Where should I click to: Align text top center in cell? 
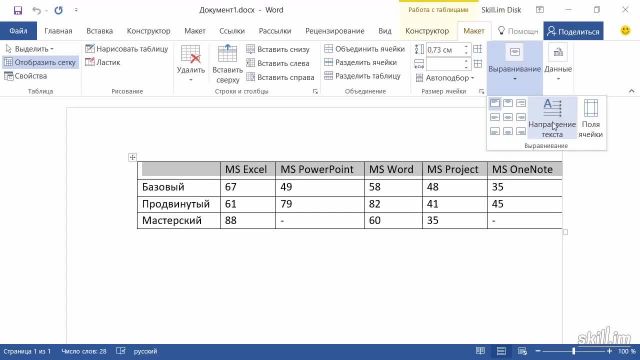[508, 104]
